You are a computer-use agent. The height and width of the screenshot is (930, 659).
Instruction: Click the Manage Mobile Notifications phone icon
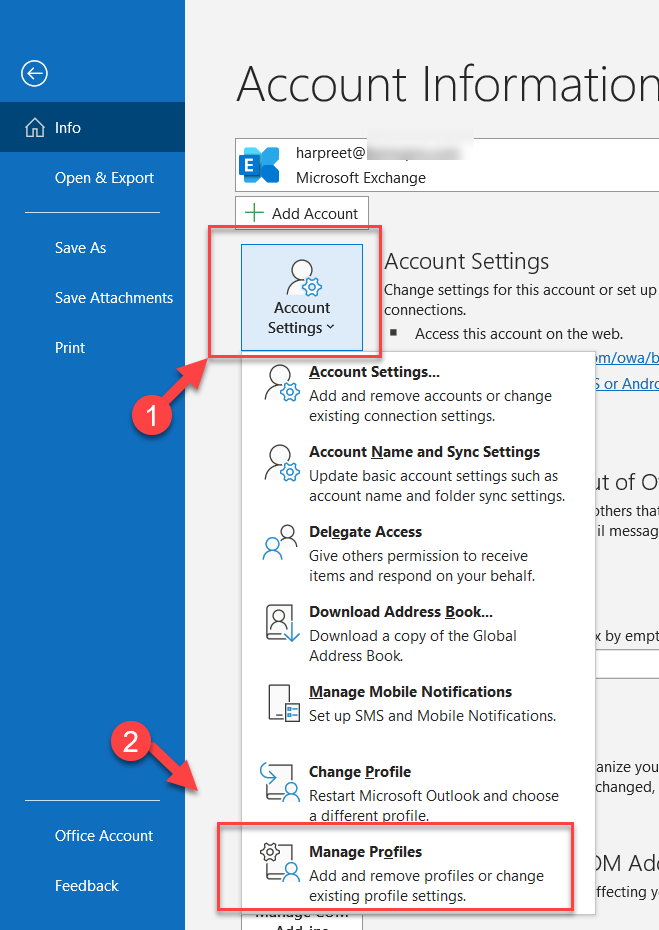click(284, 703)
